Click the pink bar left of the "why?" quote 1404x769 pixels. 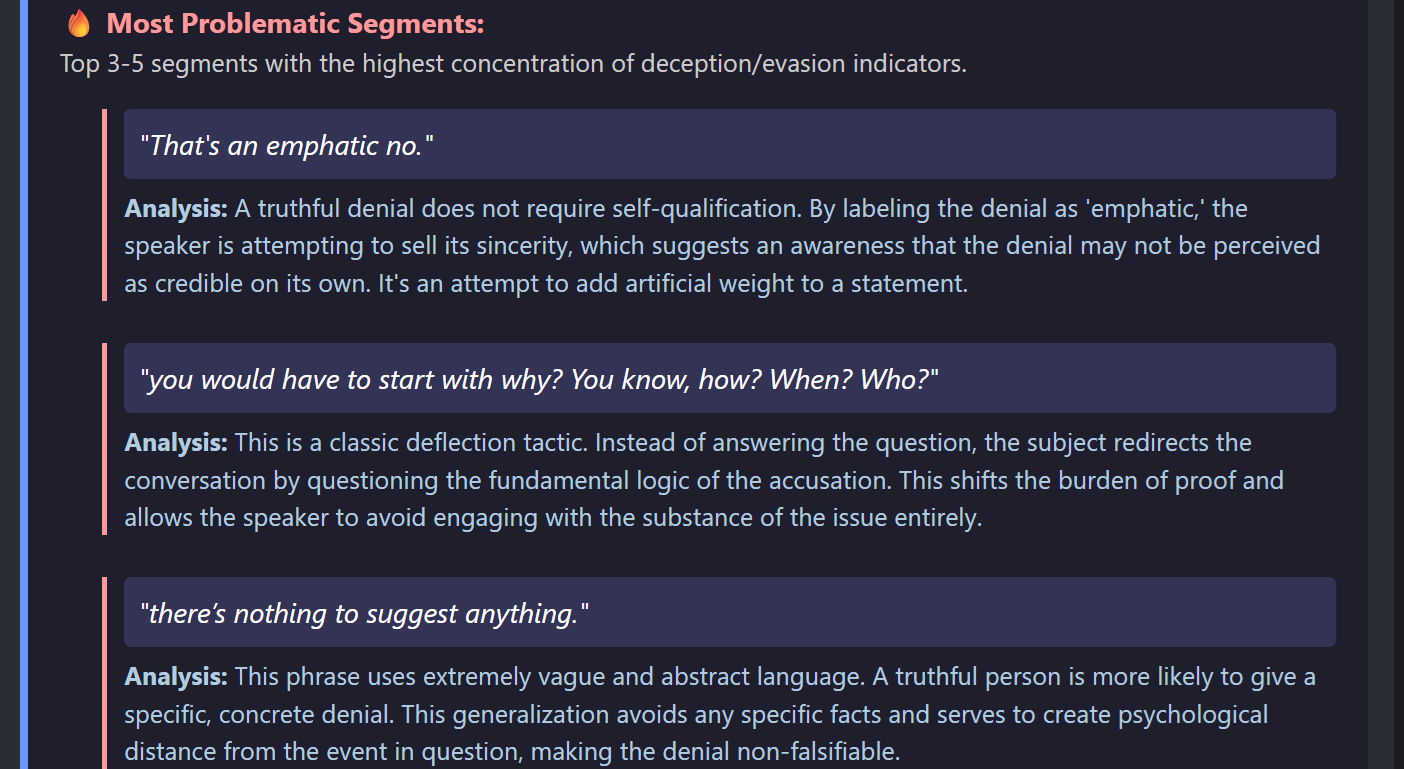(x=104, y=439)
